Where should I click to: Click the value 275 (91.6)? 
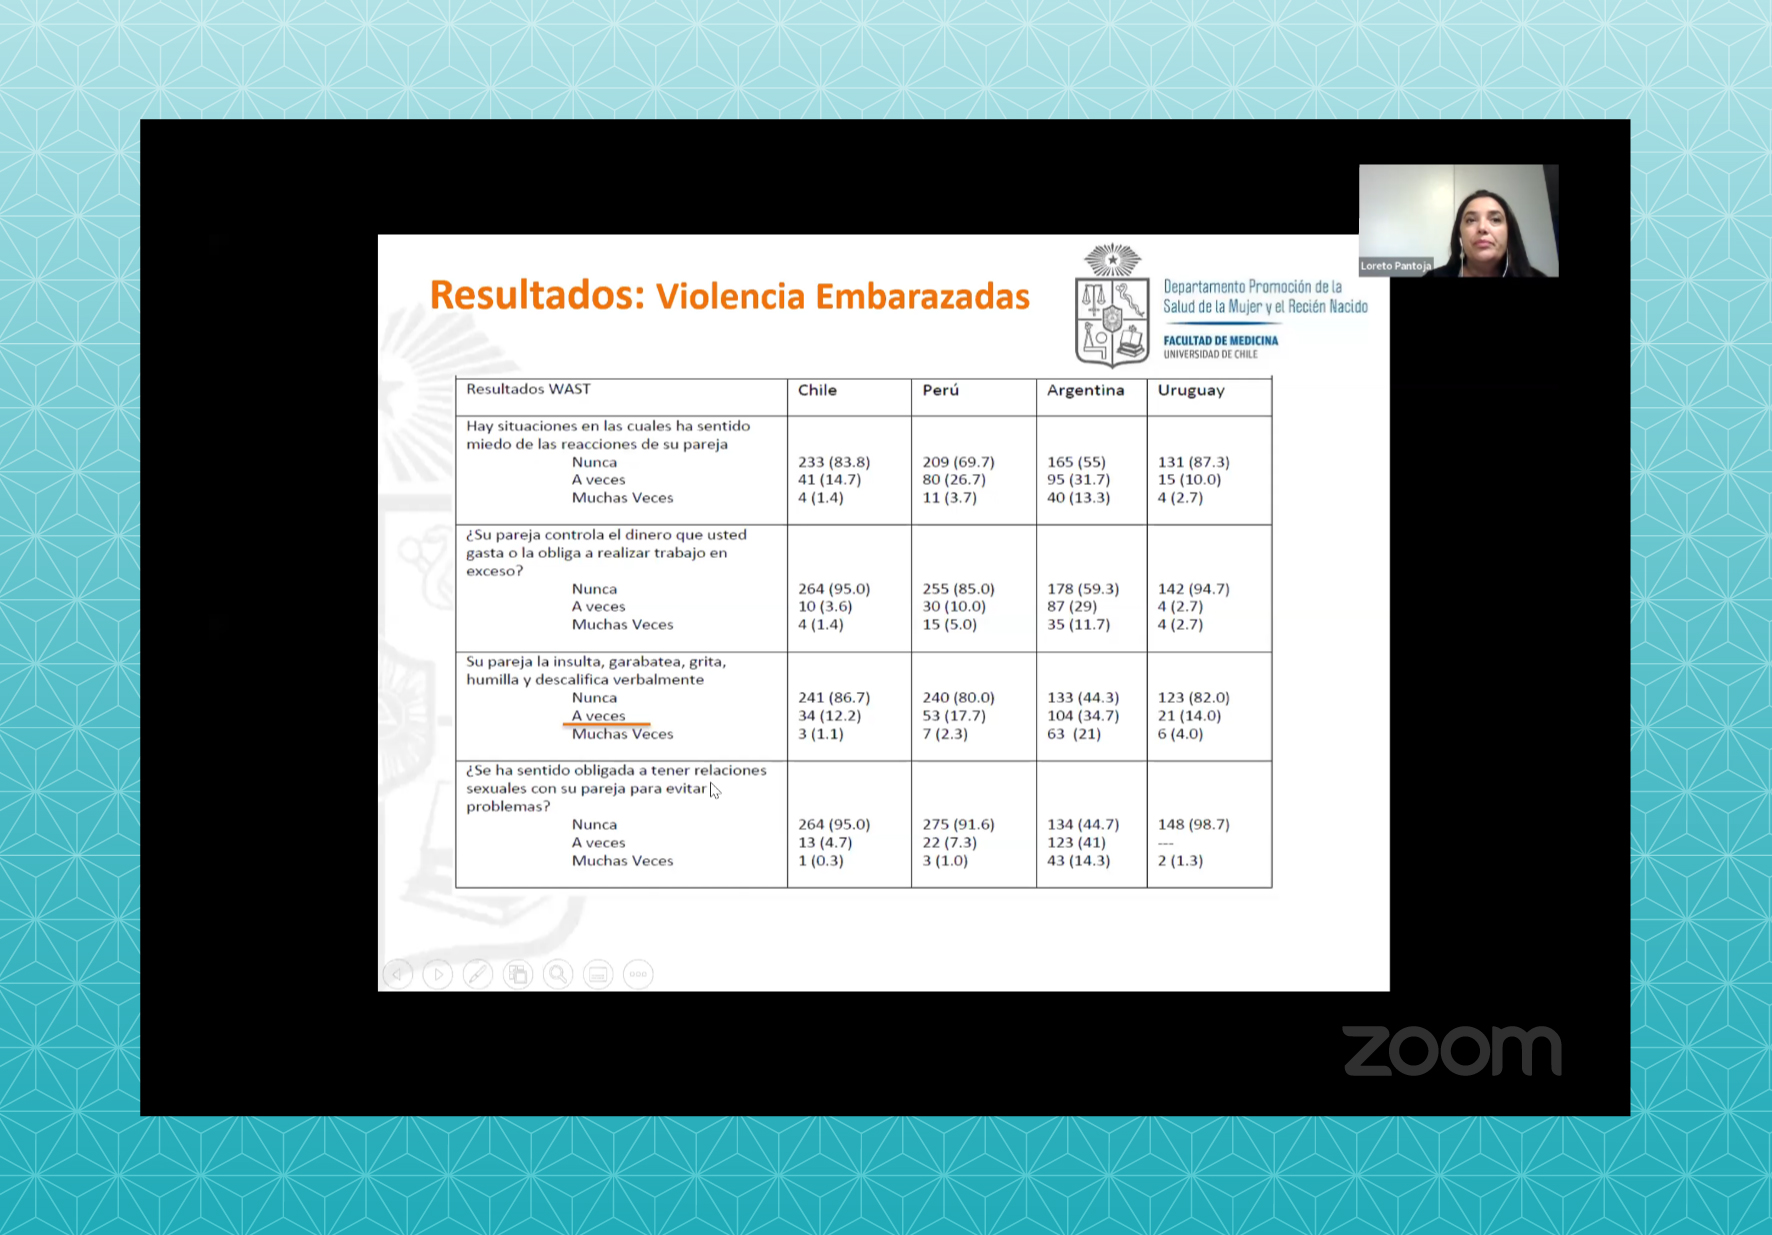pos(958,825)
